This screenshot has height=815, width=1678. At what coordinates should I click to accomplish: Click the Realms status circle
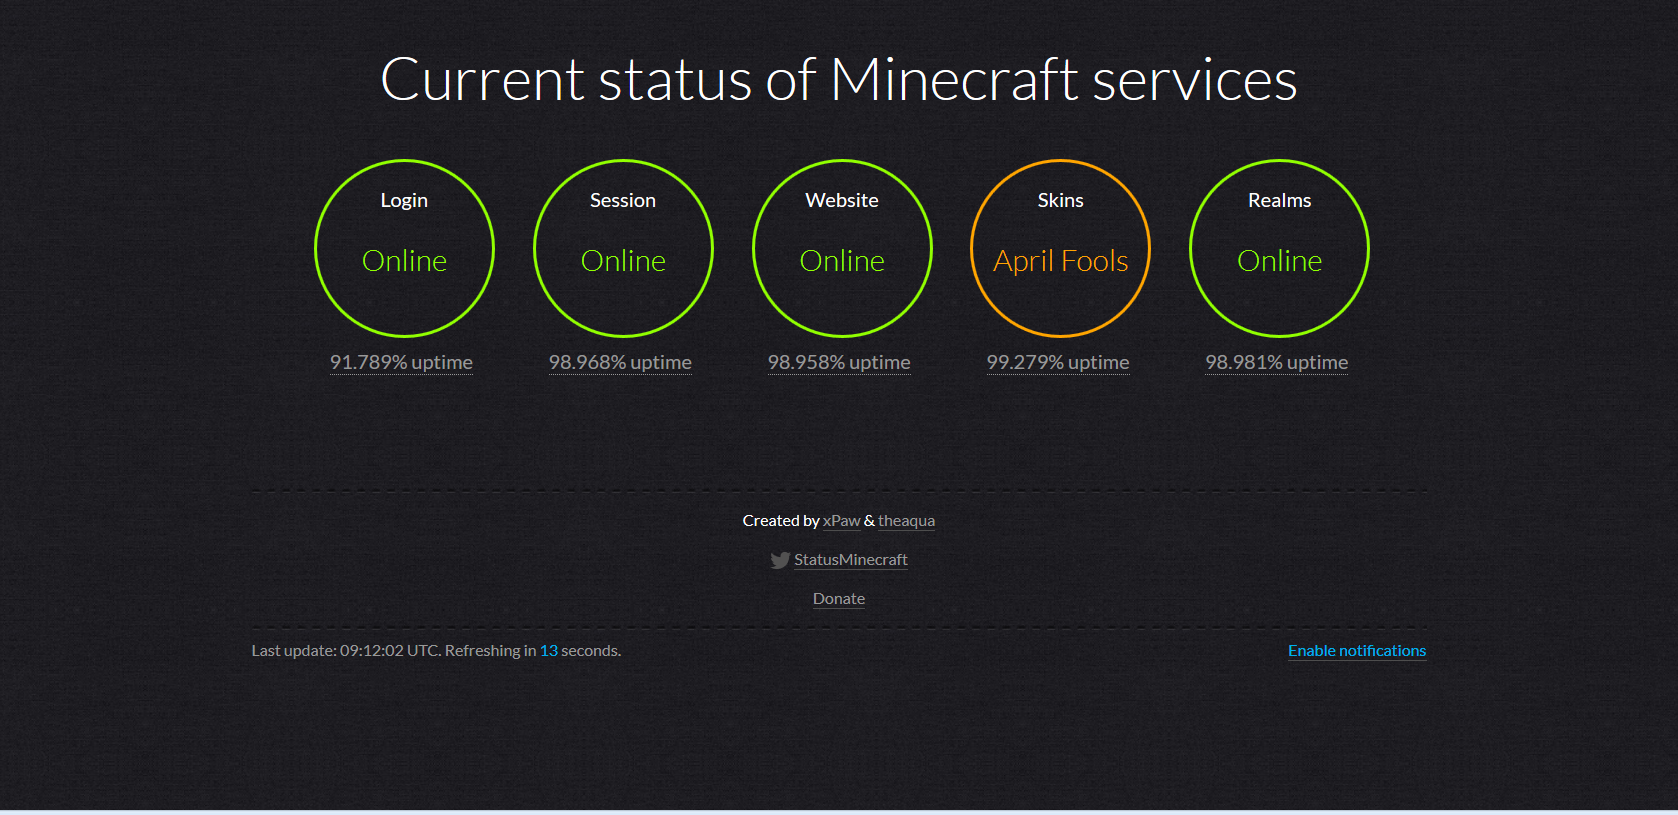pyautogui.click(x=1279, y=248)
